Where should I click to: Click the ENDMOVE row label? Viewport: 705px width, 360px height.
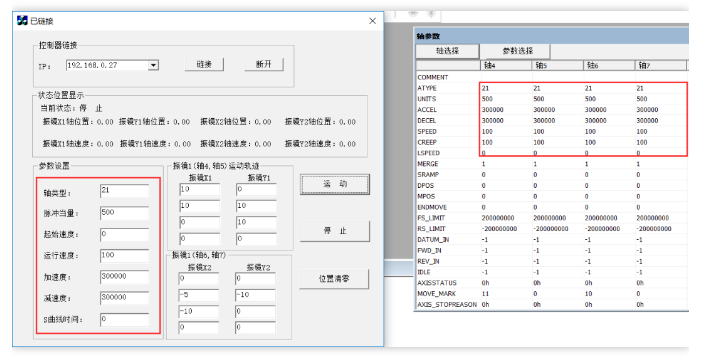pyautogui.click(x=432, y=207)
